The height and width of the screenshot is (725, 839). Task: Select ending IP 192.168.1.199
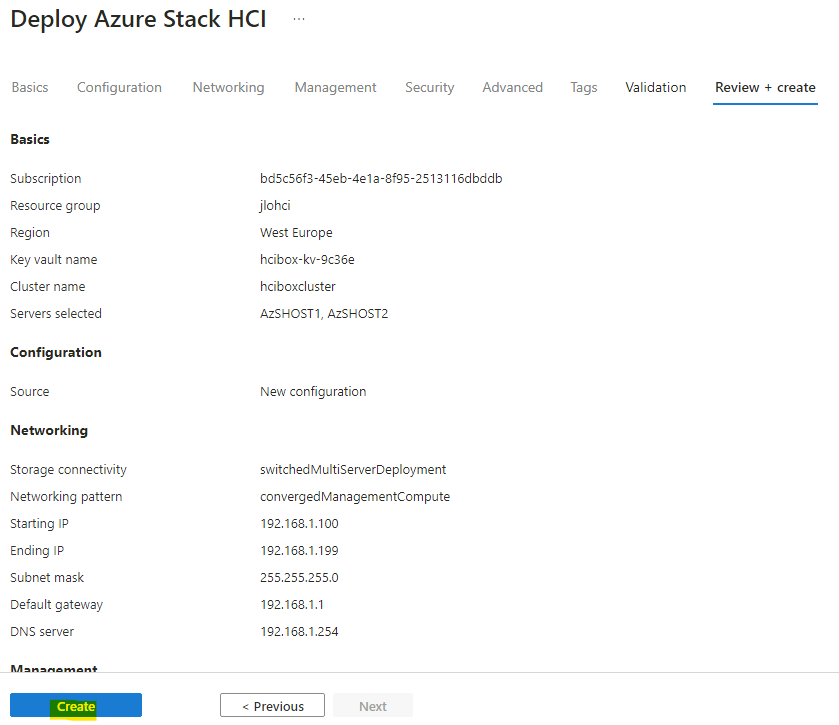click(x=299, y=551)
